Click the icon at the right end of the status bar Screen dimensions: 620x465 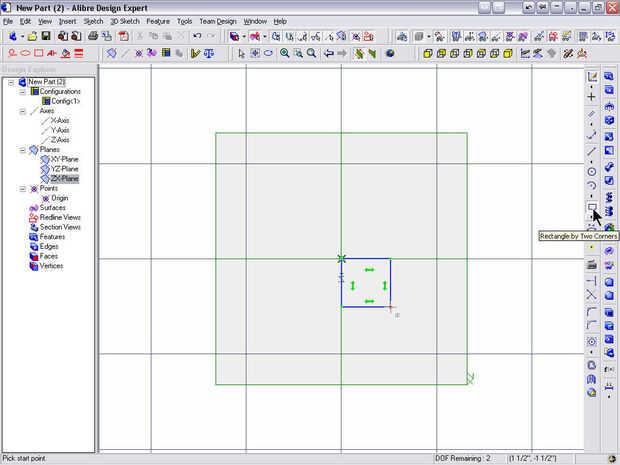coord(611,459)
